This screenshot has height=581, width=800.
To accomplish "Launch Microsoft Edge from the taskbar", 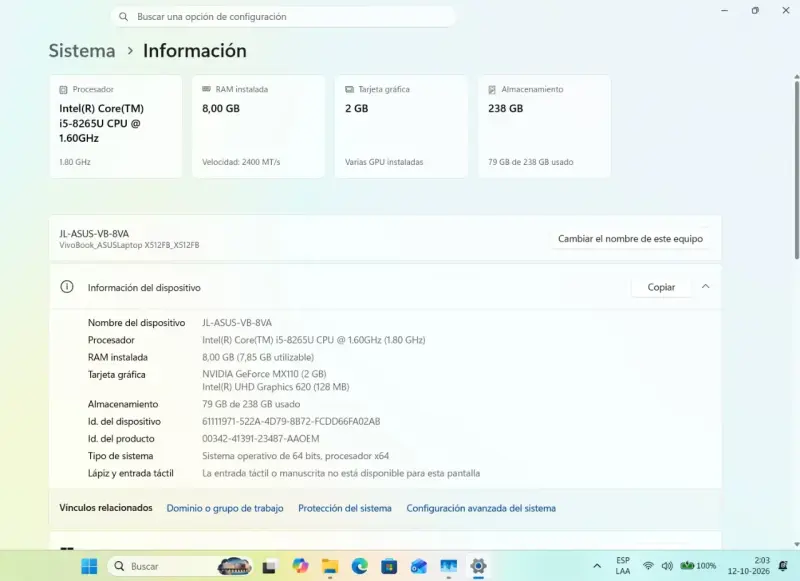I will [x=359, y=566].
